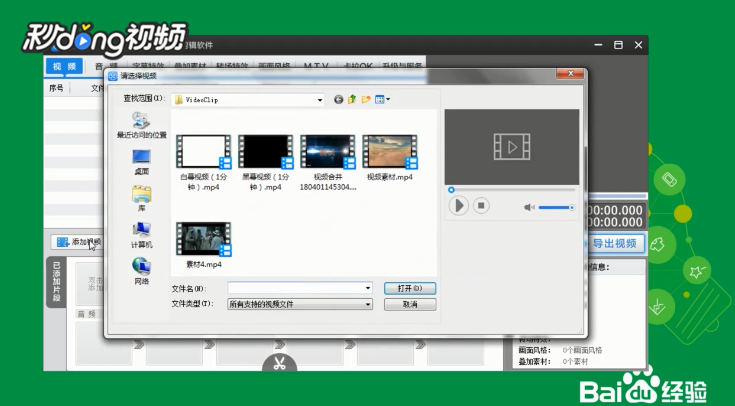Close the 请选择视频 dialog
This screenshot has width=735, height=406.
click(570, 74)
